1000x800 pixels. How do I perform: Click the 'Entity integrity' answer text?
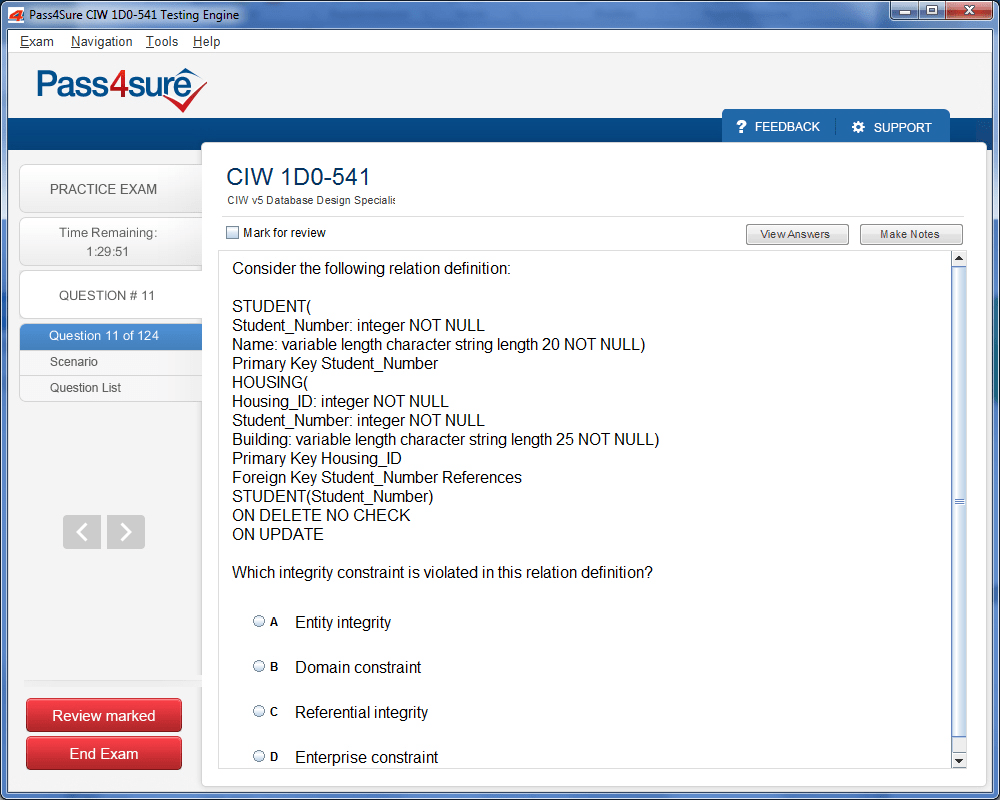point(343,623)
